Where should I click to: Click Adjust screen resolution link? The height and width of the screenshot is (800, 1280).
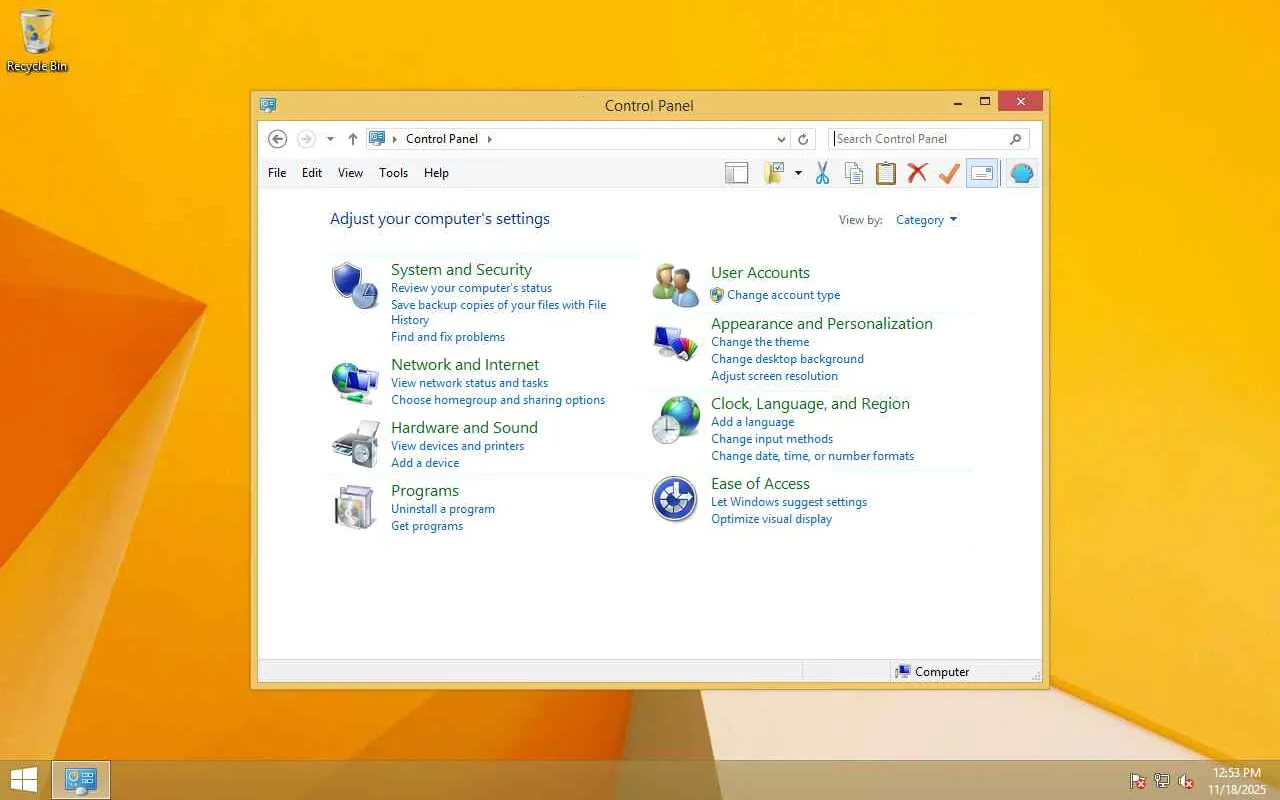(x=774, y=376)
